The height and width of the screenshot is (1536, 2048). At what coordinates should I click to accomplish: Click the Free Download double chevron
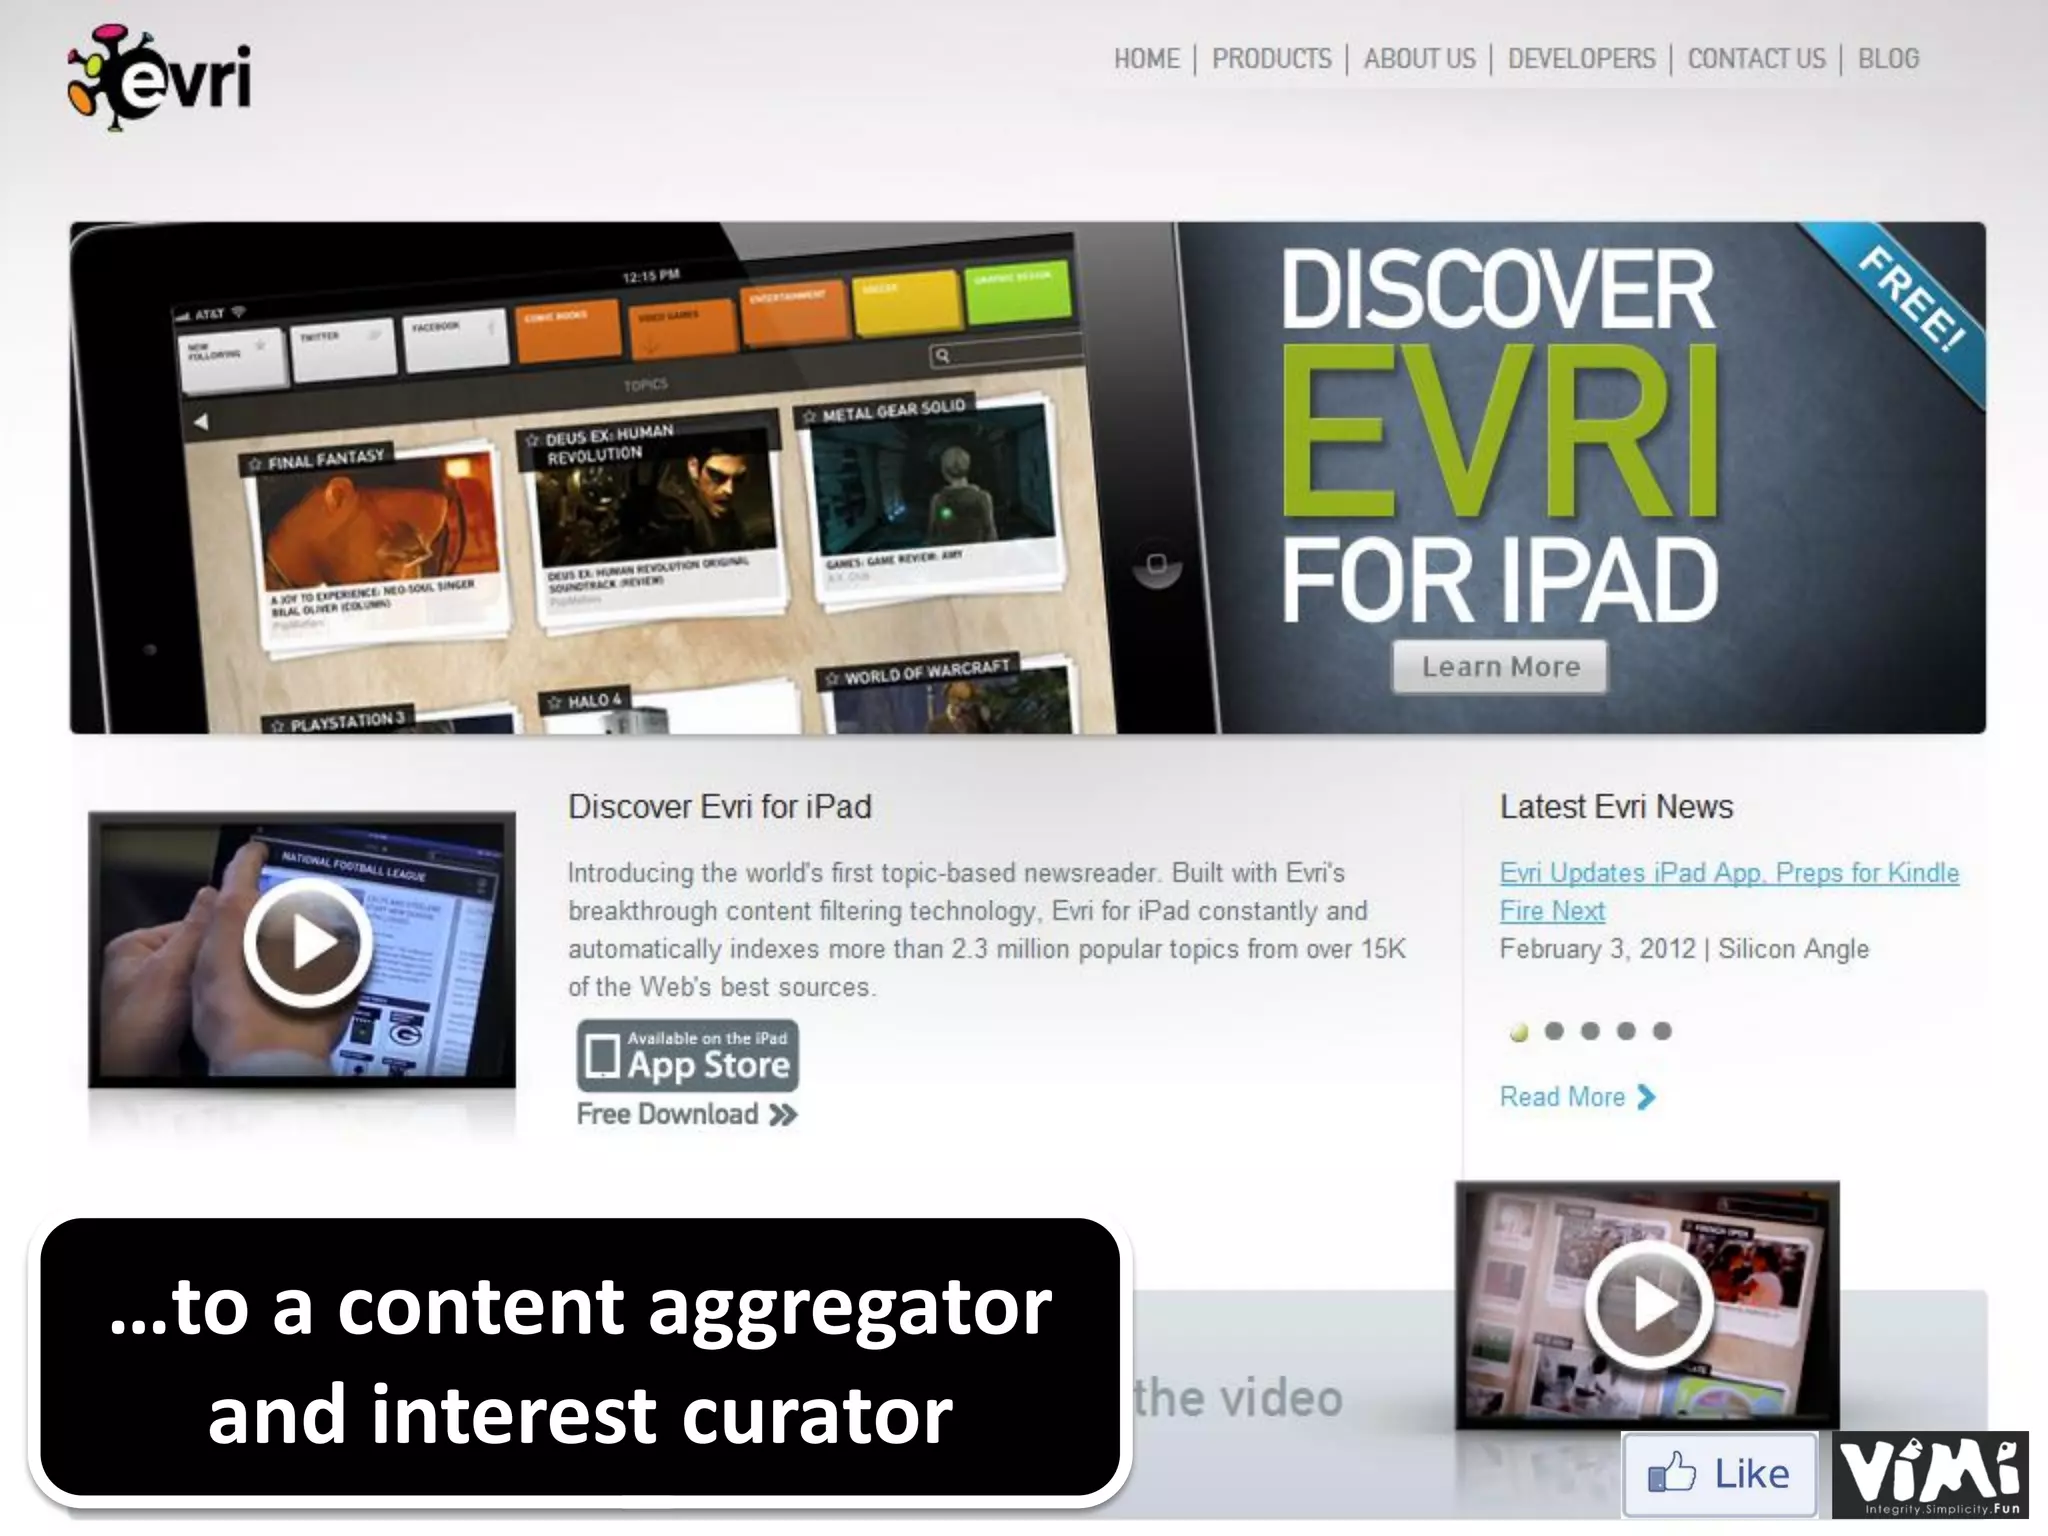click(x=783, y=1115)
